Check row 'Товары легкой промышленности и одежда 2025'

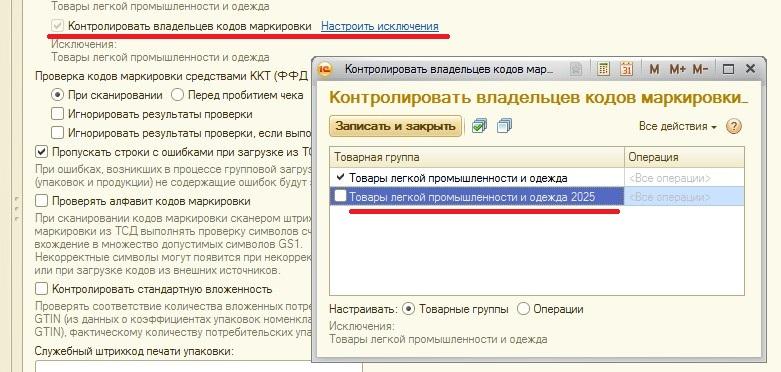[x=340, y=196]
